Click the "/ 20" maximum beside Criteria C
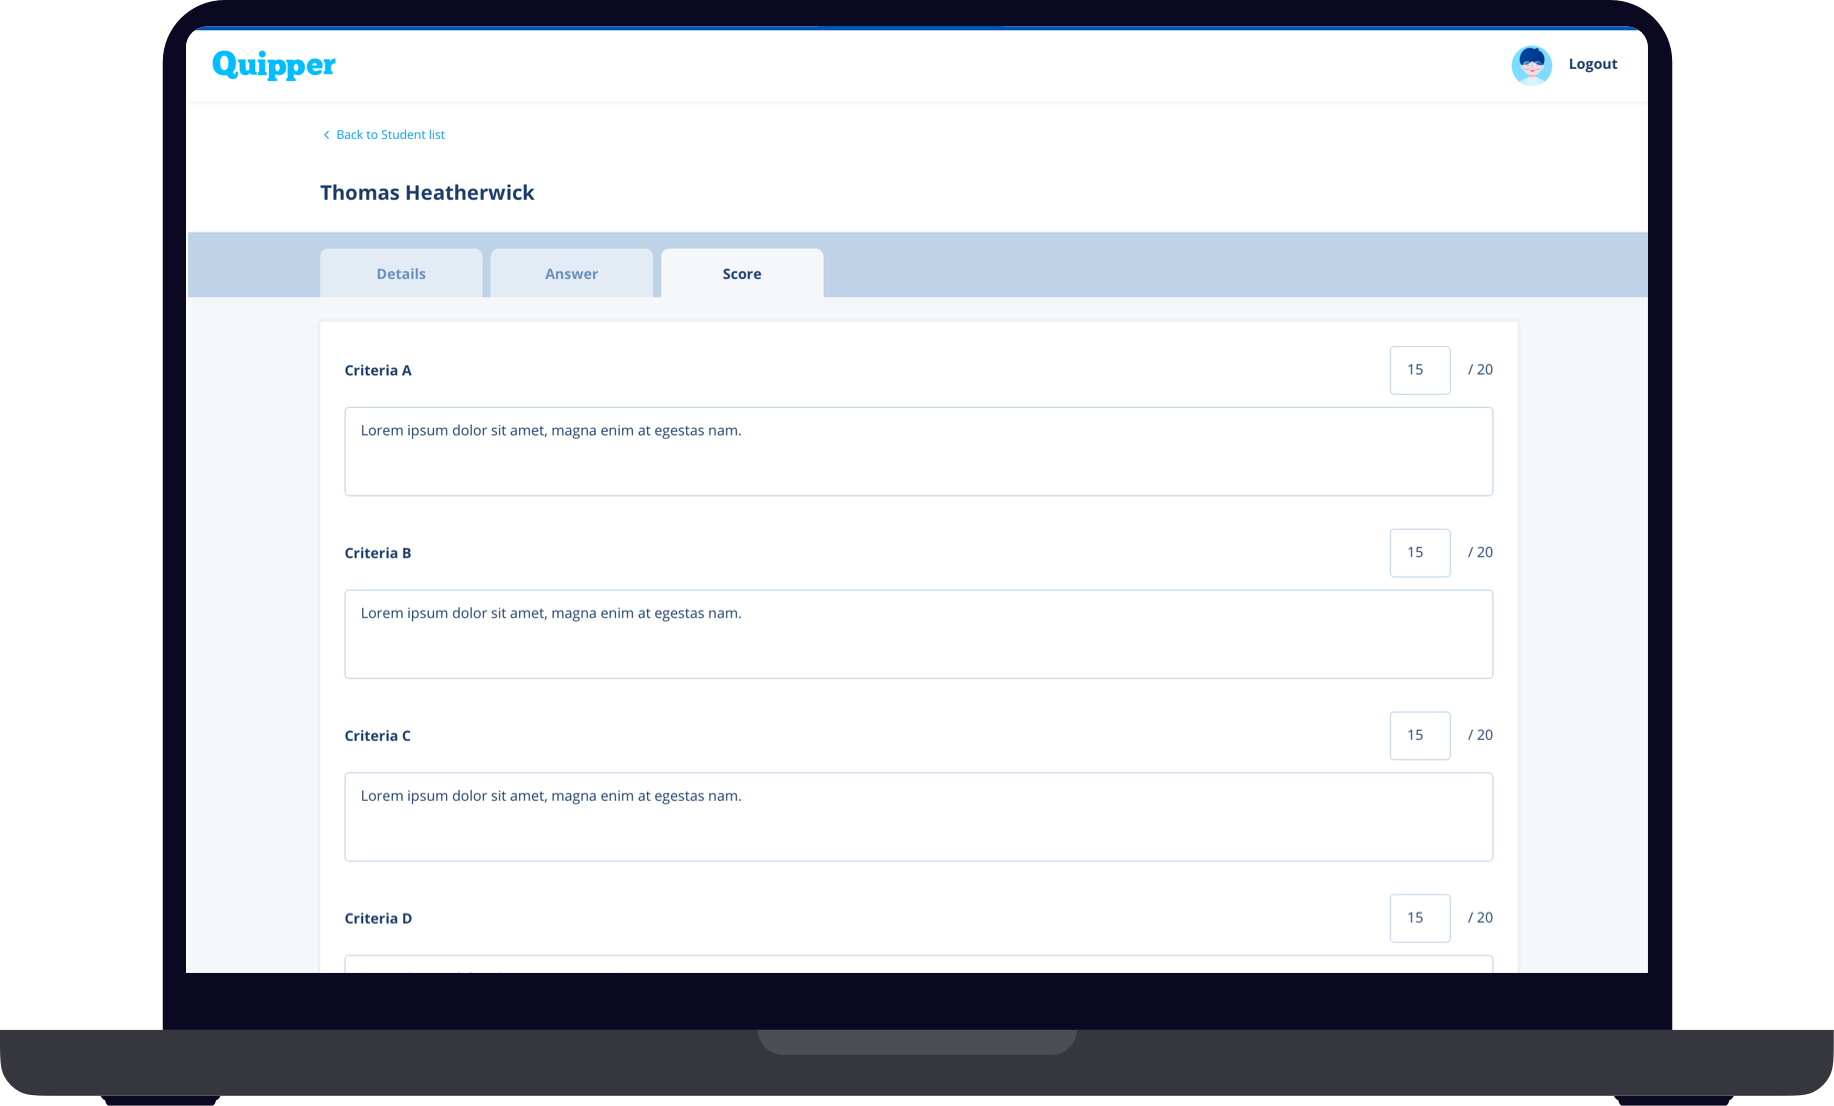 [1480, 735]
